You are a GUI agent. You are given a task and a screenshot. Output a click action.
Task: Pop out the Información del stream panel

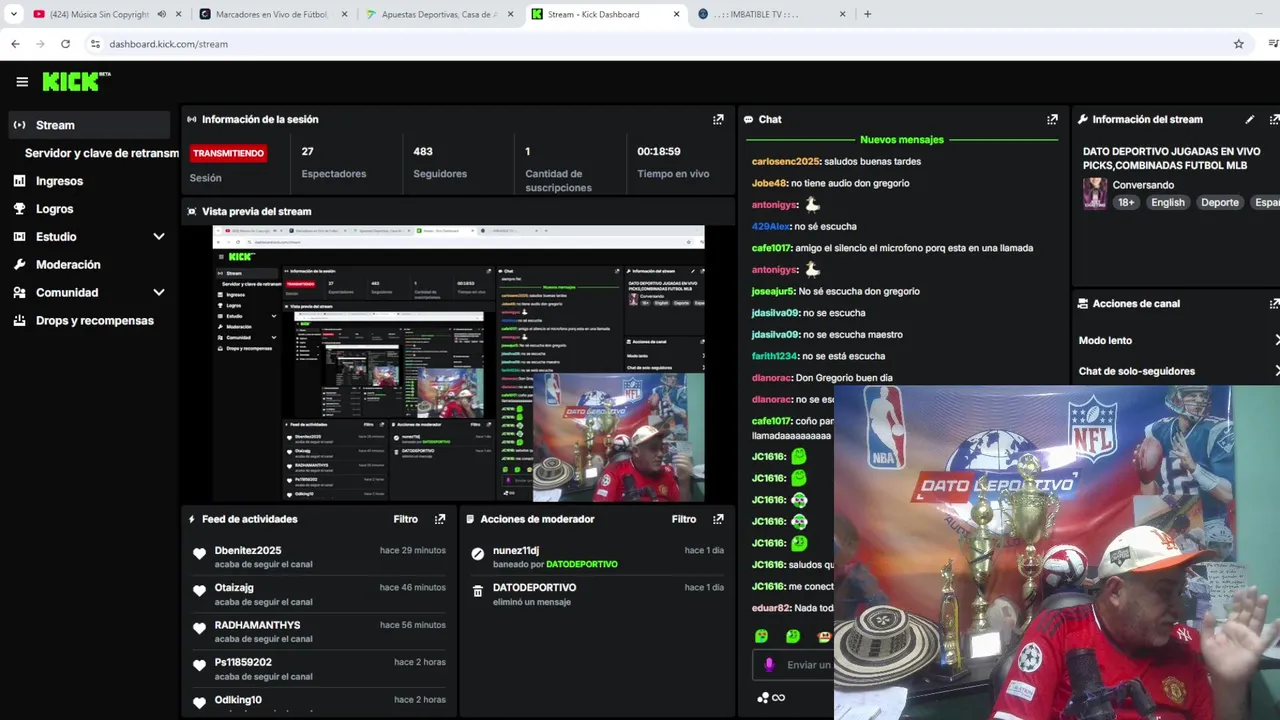coord(1274,119)
